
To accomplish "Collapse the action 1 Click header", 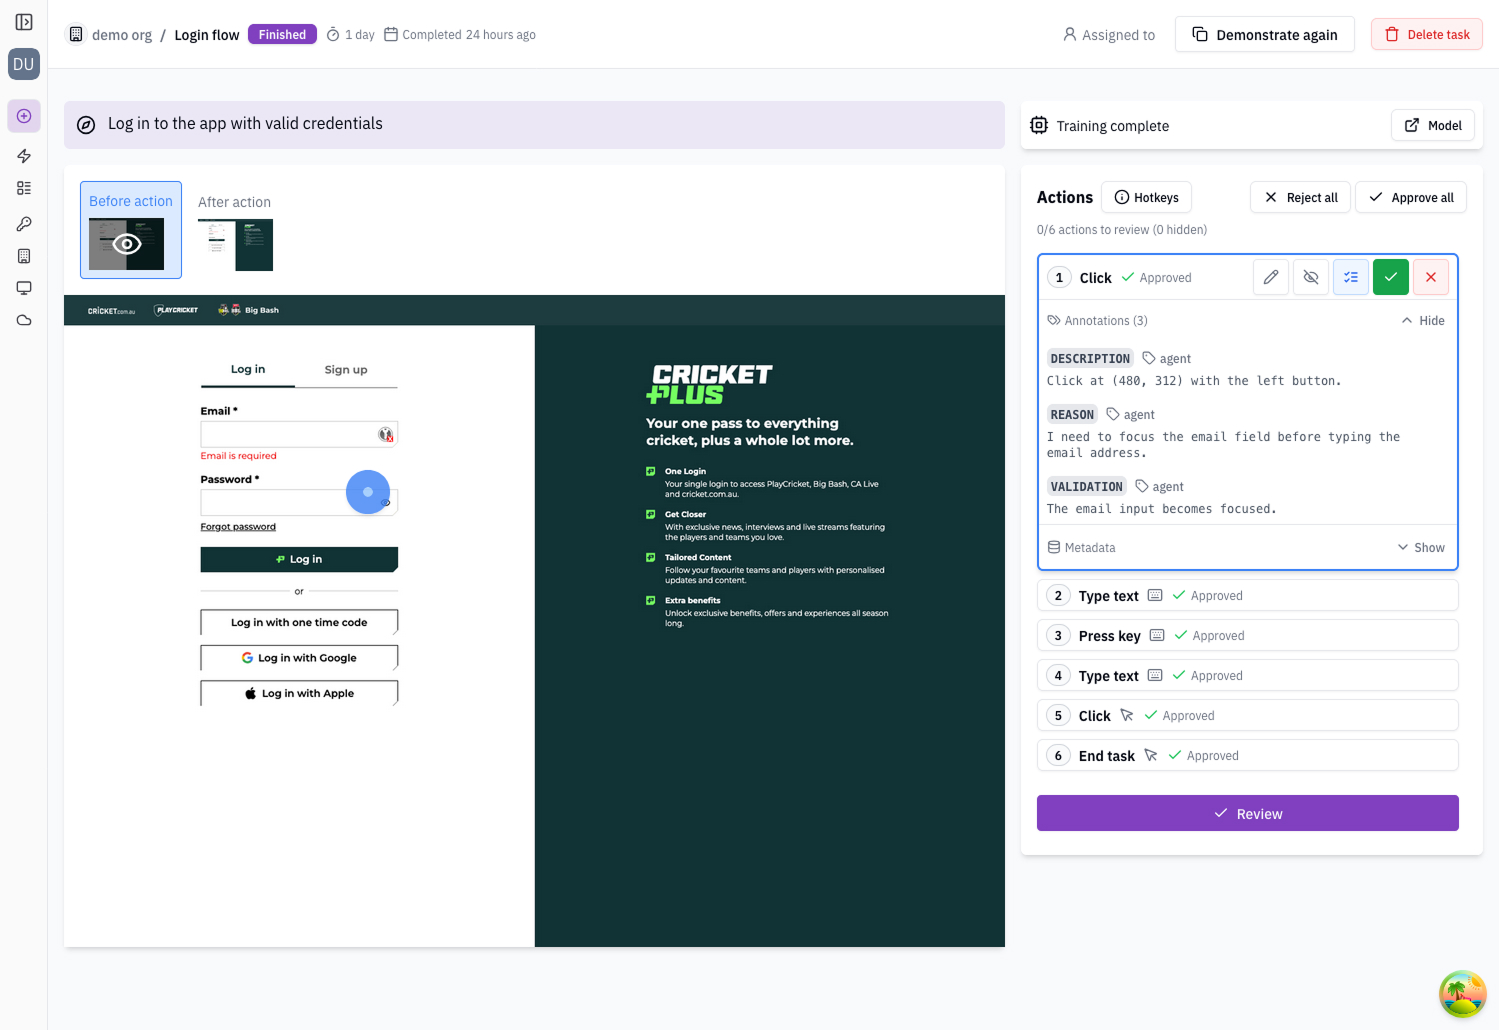I will [x=1096, y=278].
